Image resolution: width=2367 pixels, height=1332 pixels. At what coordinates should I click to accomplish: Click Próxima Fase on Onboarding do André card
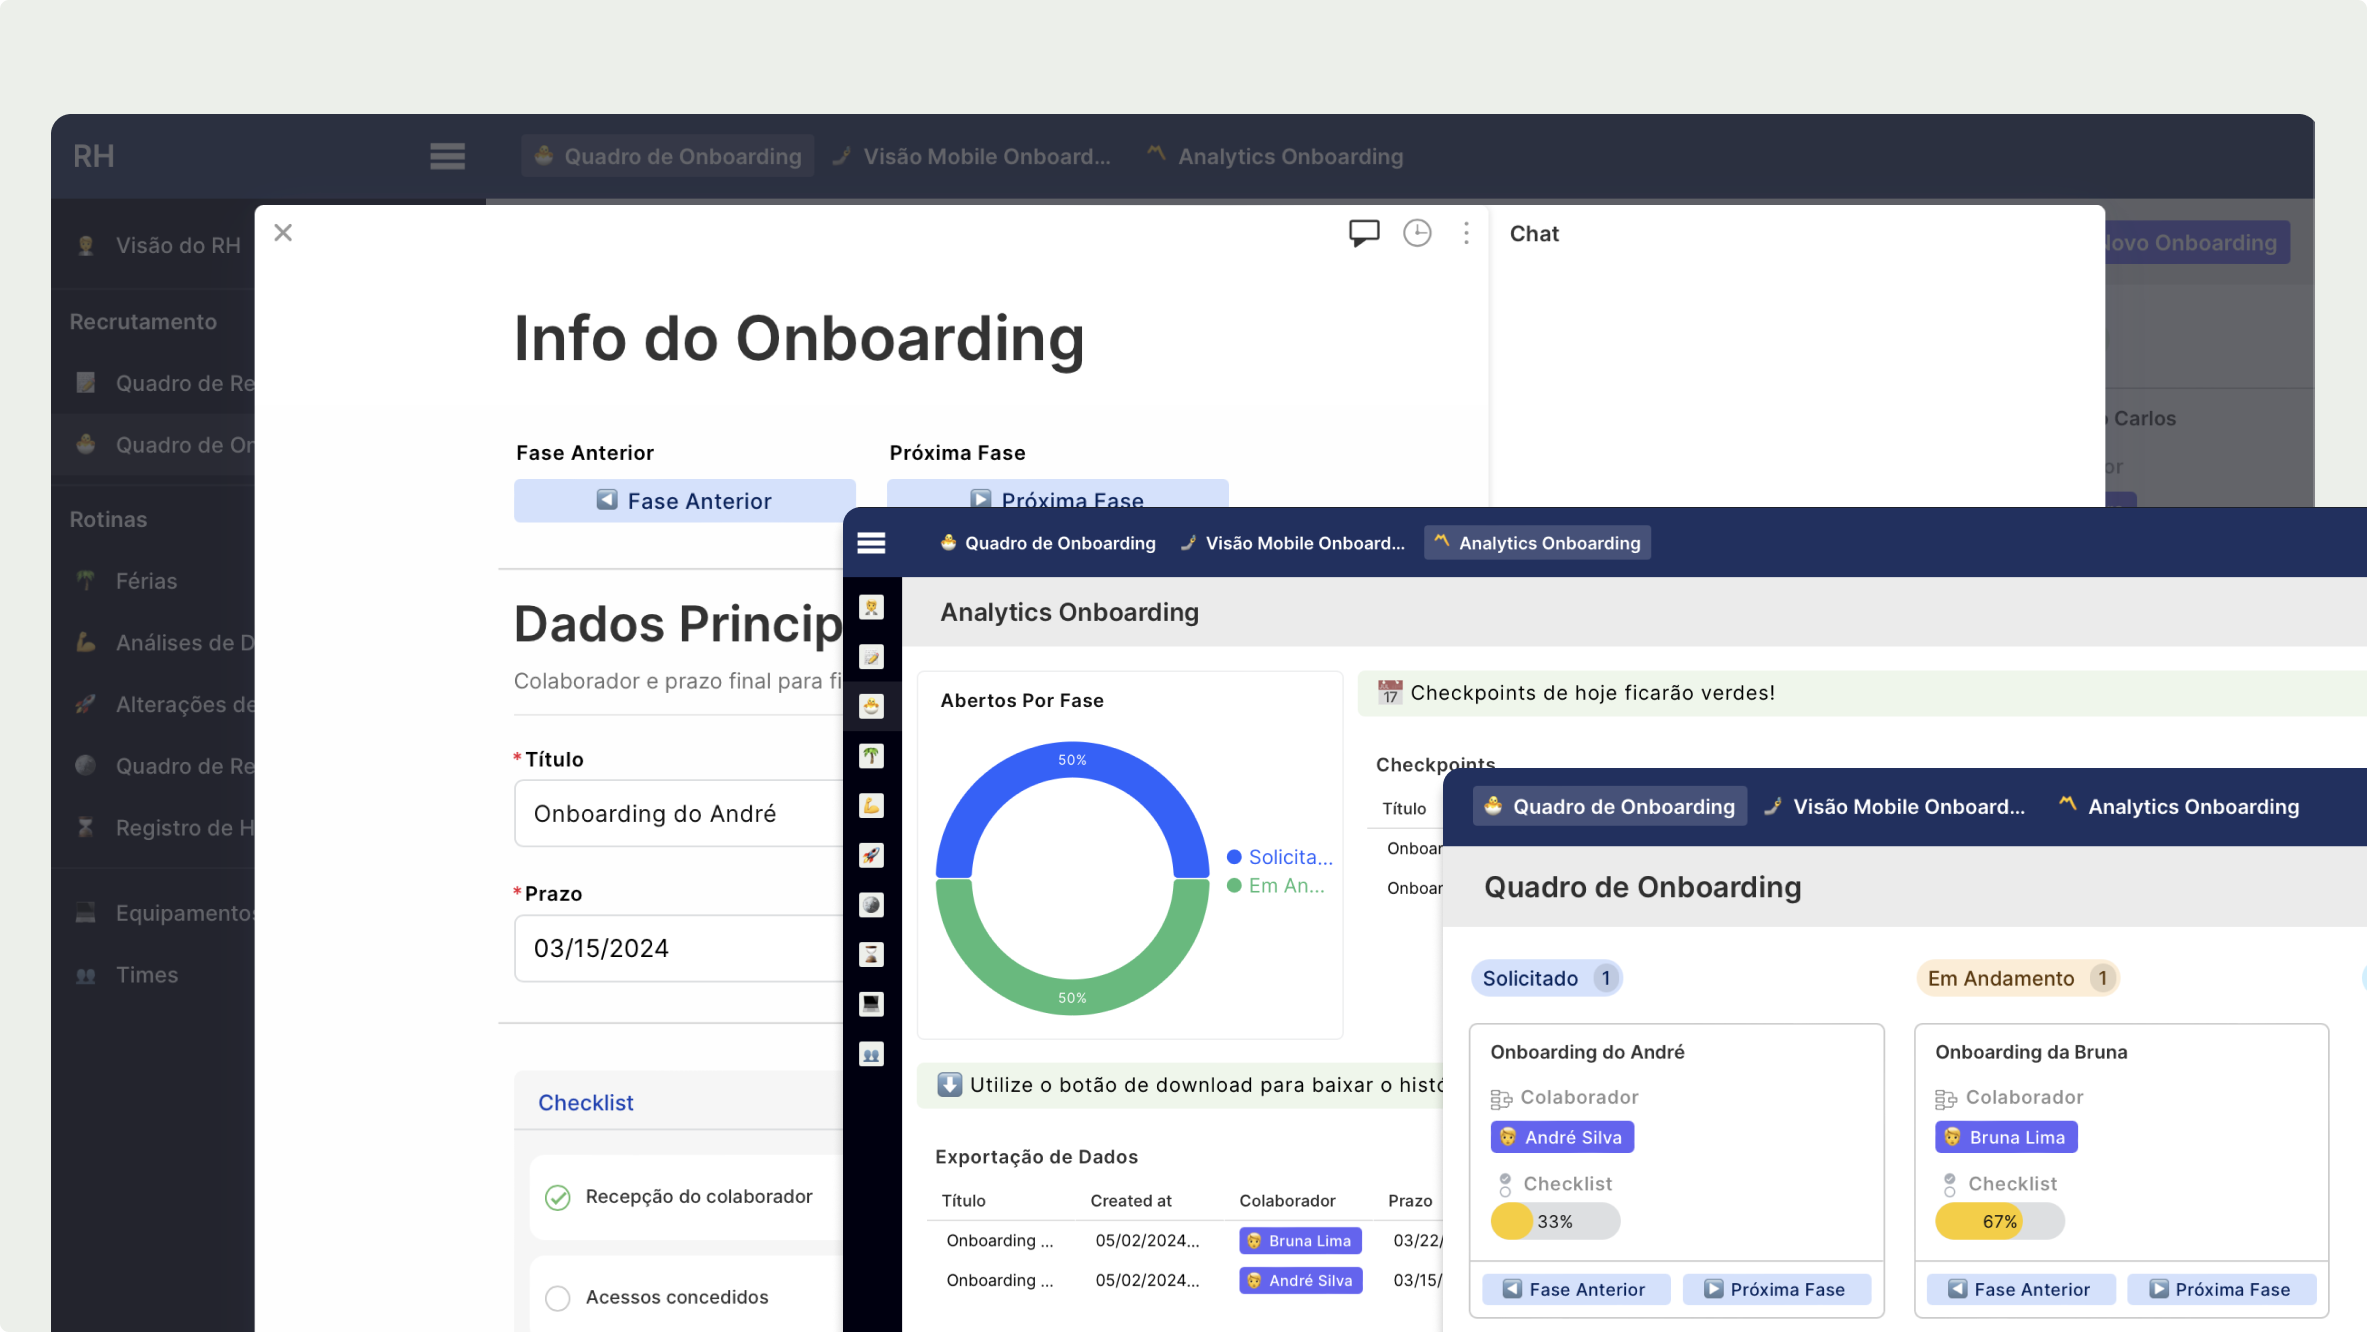coord(1775,1289)
